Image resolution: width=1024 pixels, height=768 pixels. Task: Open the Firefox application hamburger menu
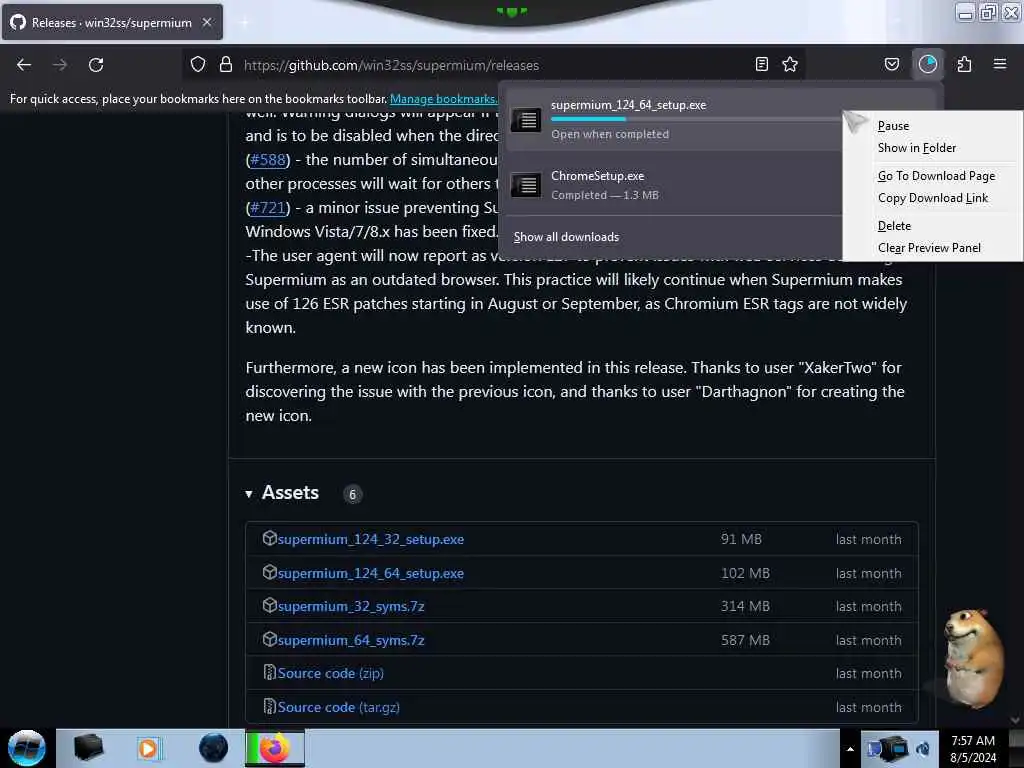pos(1000,64)
